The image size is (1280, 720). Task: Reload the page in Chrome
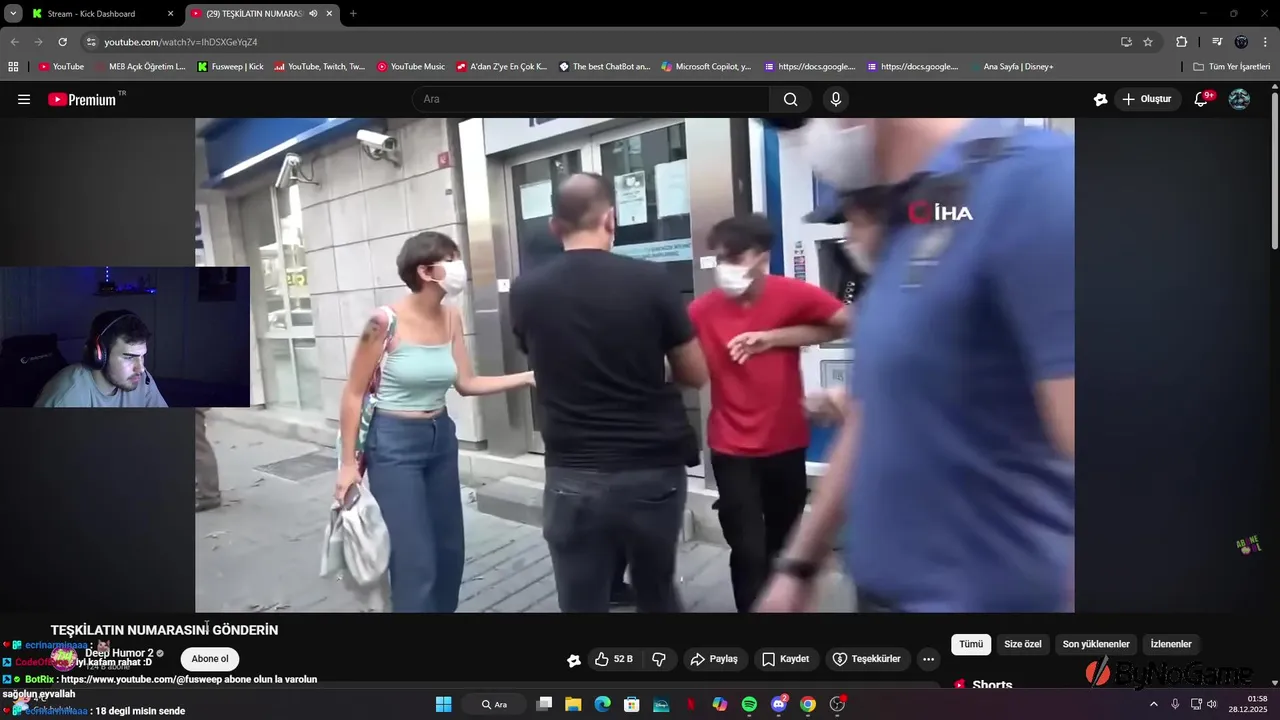click(62, 42)
